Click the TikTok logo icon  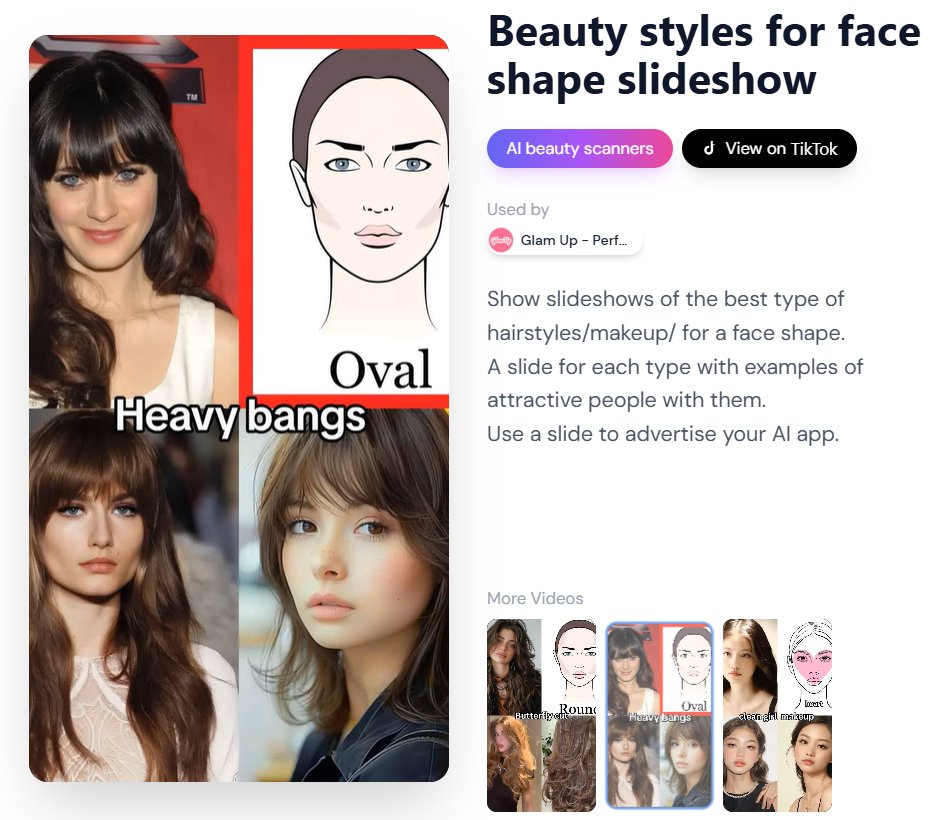pos(710,148)
